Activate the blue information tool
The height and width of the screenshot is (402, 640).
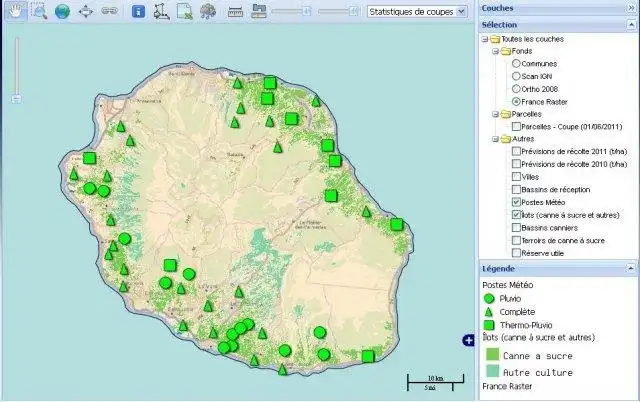138,11
